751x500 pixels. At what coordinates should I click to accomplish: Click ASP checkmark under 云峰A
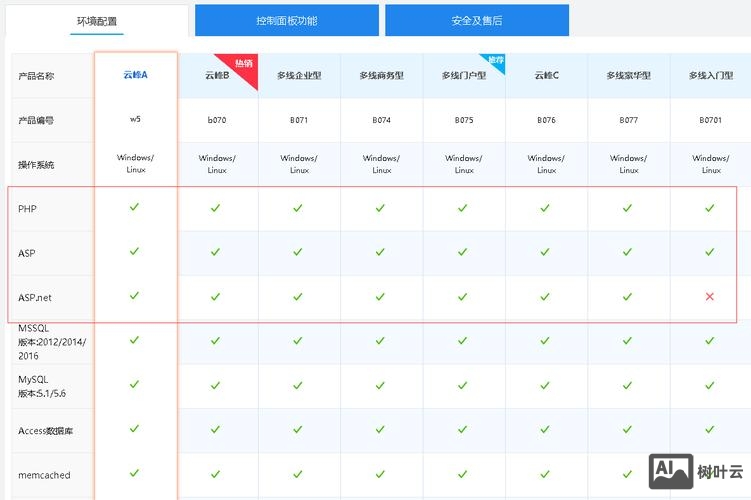[134, 251]
